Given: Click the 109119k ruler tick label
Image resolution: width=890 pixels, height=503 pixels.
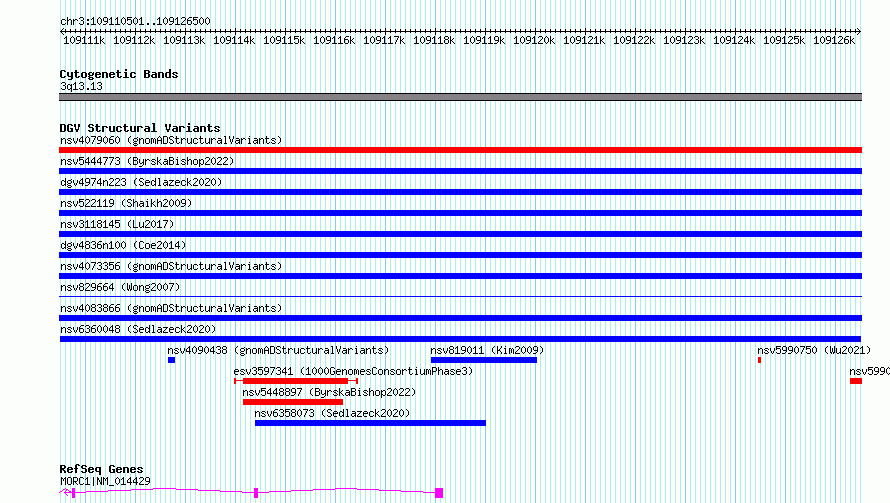Looking at the screenshot, I should (484, 40).
